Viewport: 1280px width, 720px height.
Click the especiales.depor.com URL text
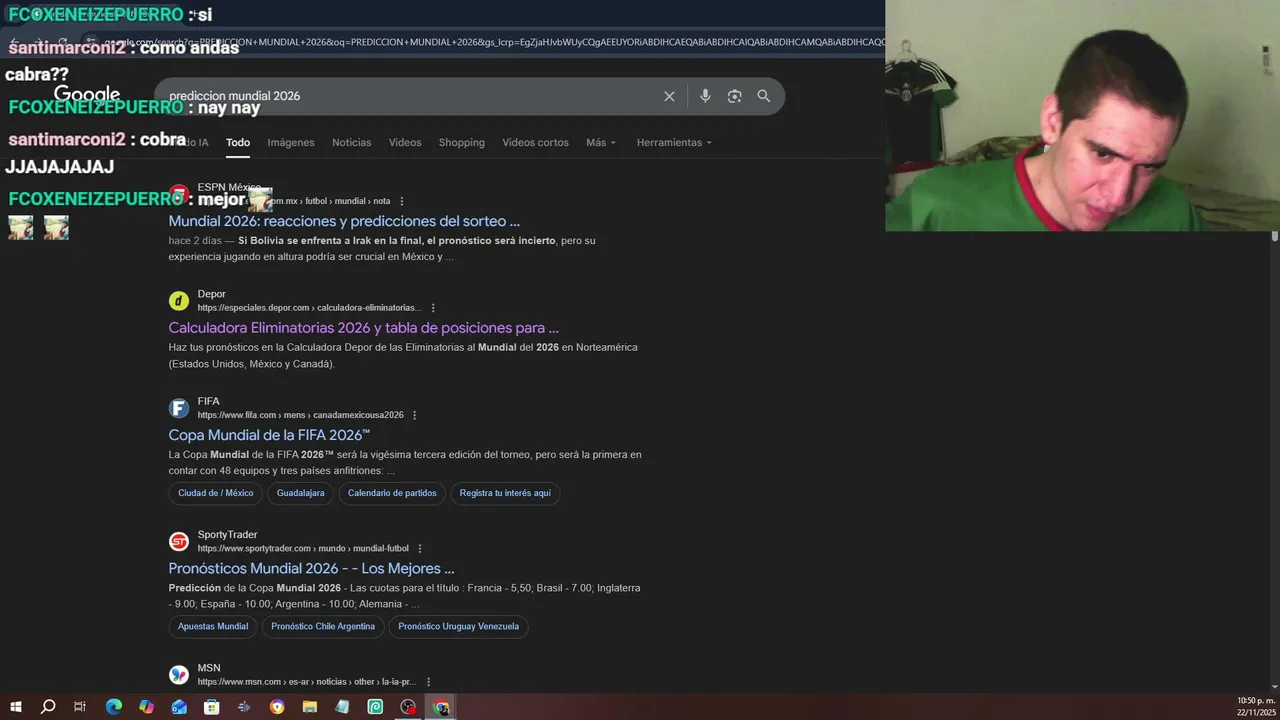pyautogui.click(x=309, y=308)
